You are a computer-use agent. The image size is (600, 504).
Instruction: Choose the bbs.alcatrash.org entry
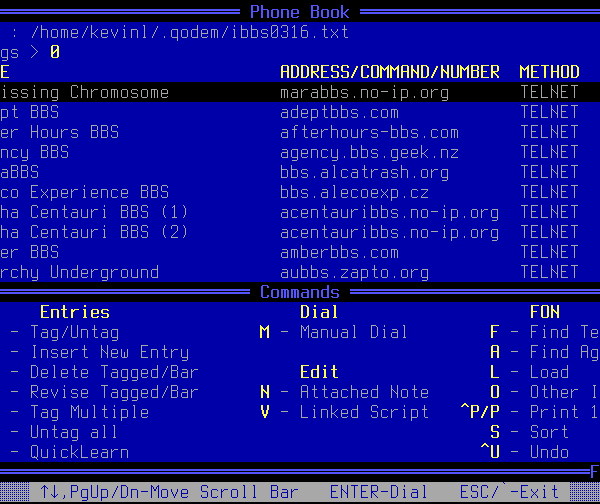point(364,172)
